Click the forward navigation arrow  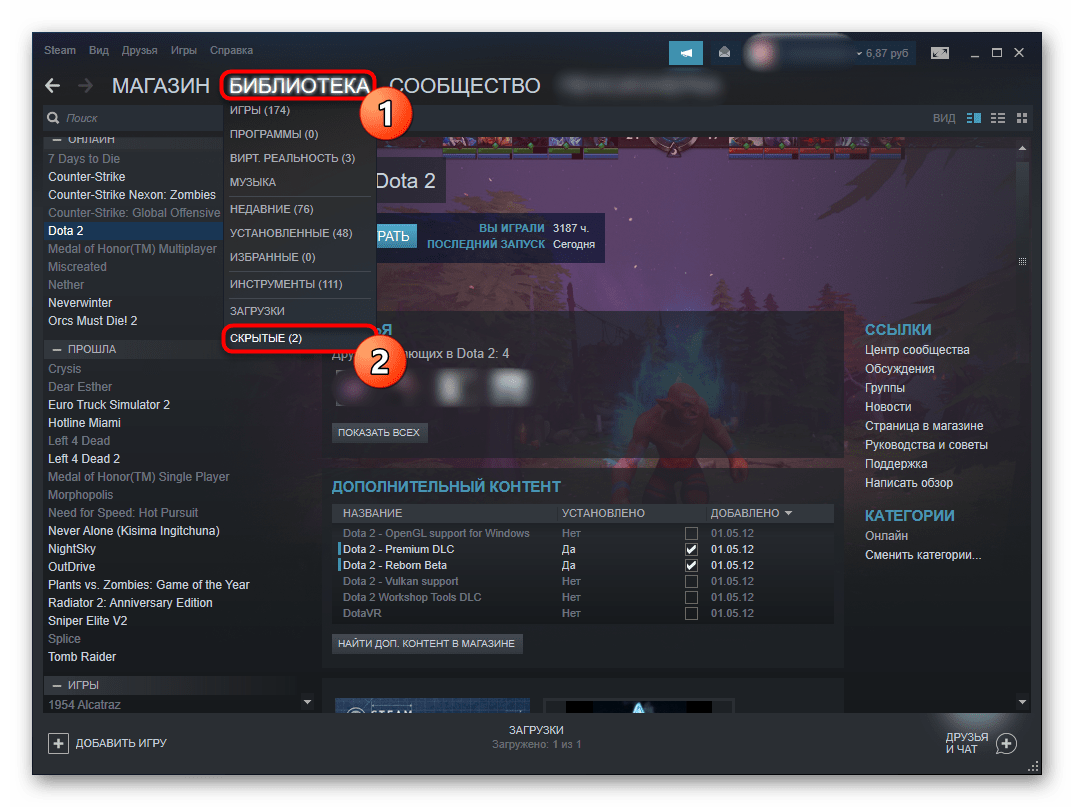click(x=86, y=86)
